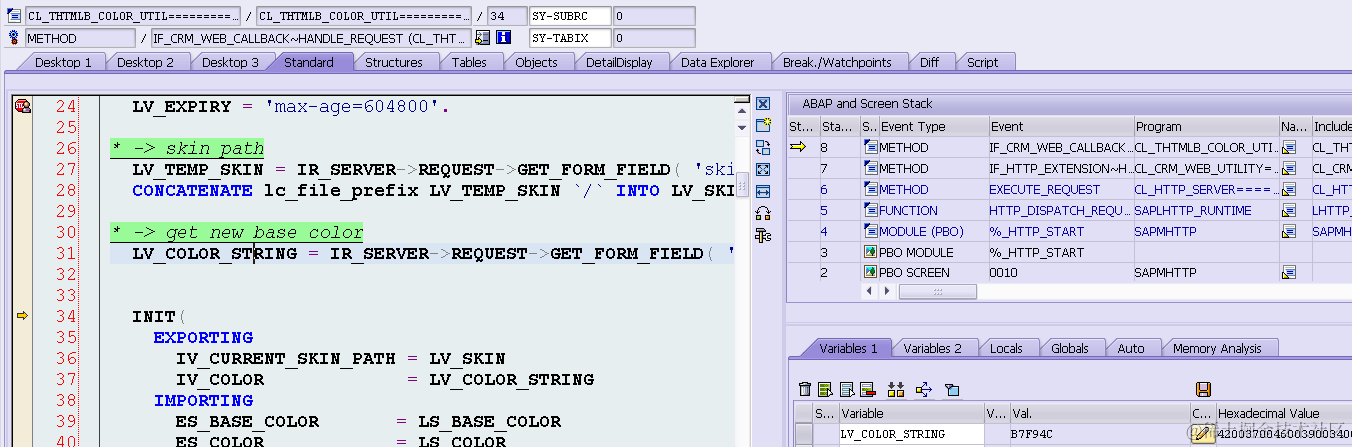Switch to Desktop 3 tab
Image resolution: width=1352 pixels, height=447 pixels.
tap(228, 62)
